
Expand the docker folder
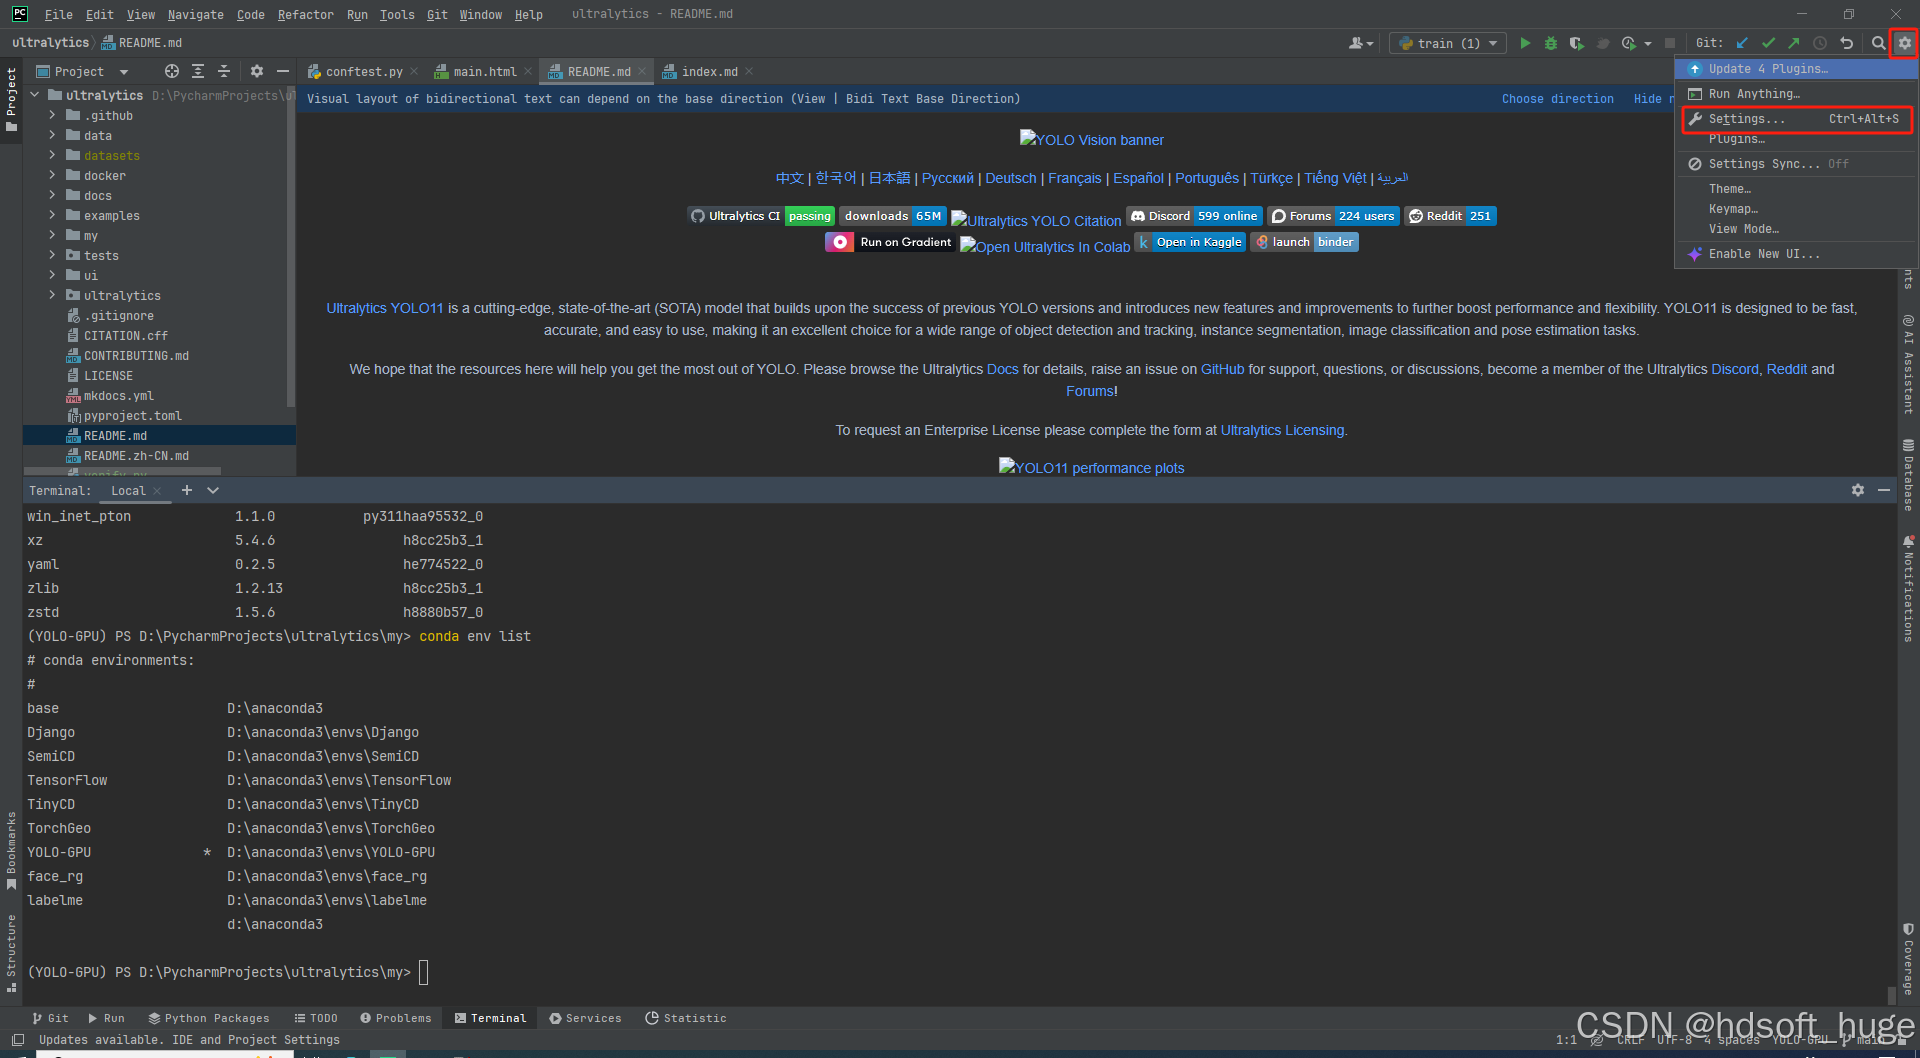(x=52, y=175)
